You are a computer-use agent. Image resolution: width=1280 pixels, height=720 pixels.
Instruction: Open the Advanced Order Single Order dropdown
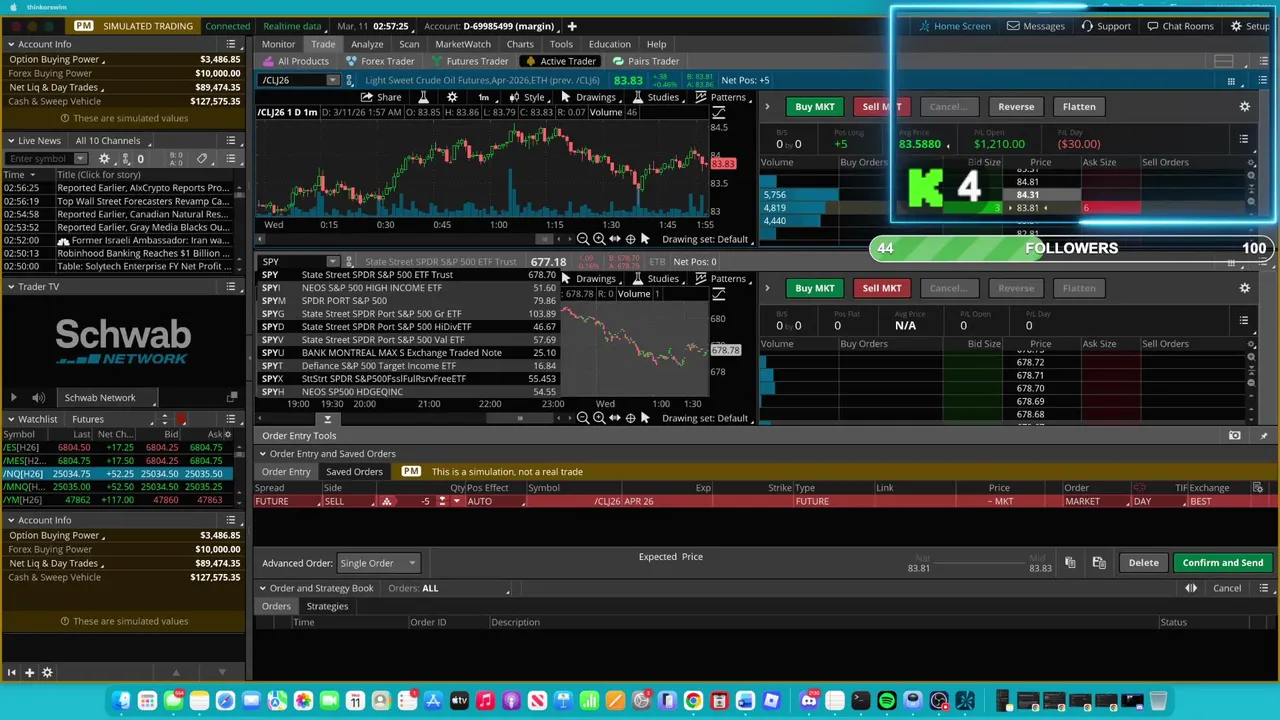click(x=378, y=563)
